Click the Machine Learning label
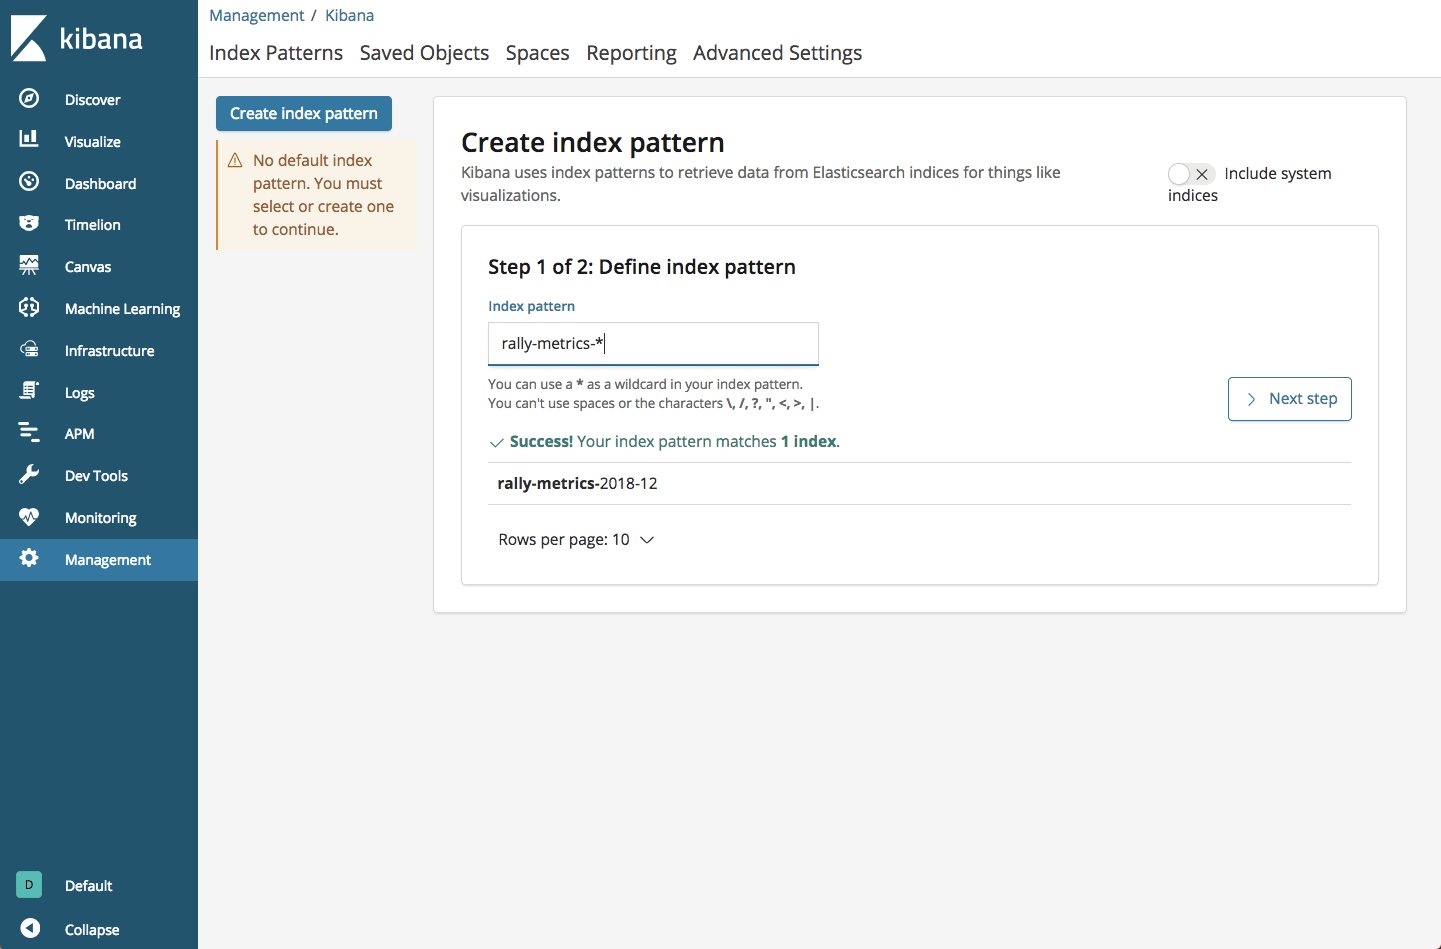This screenshot has height=949, width=1441. coord(122,309)
